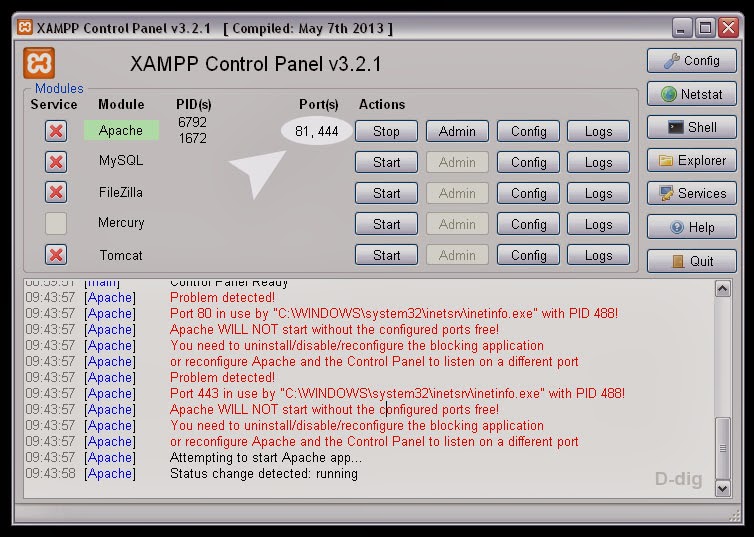Click the Tomcat Admin button
Image resolution: width=754 pixels, height=537 pixels.
tap(457, 255)
